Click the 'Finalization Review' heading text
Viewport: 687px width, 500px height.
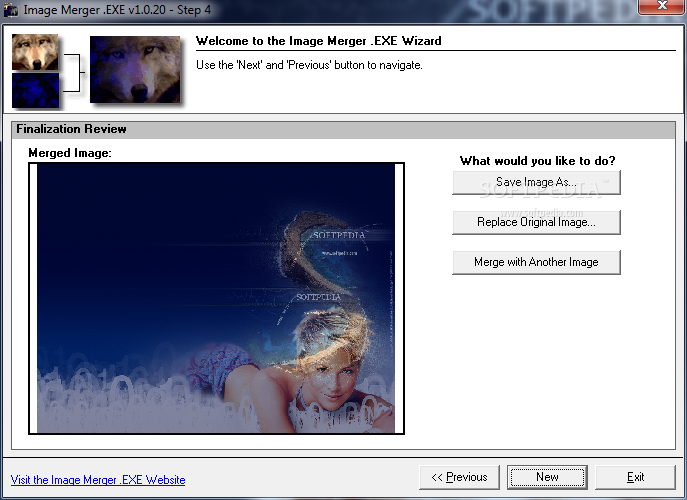click(71, 129)
